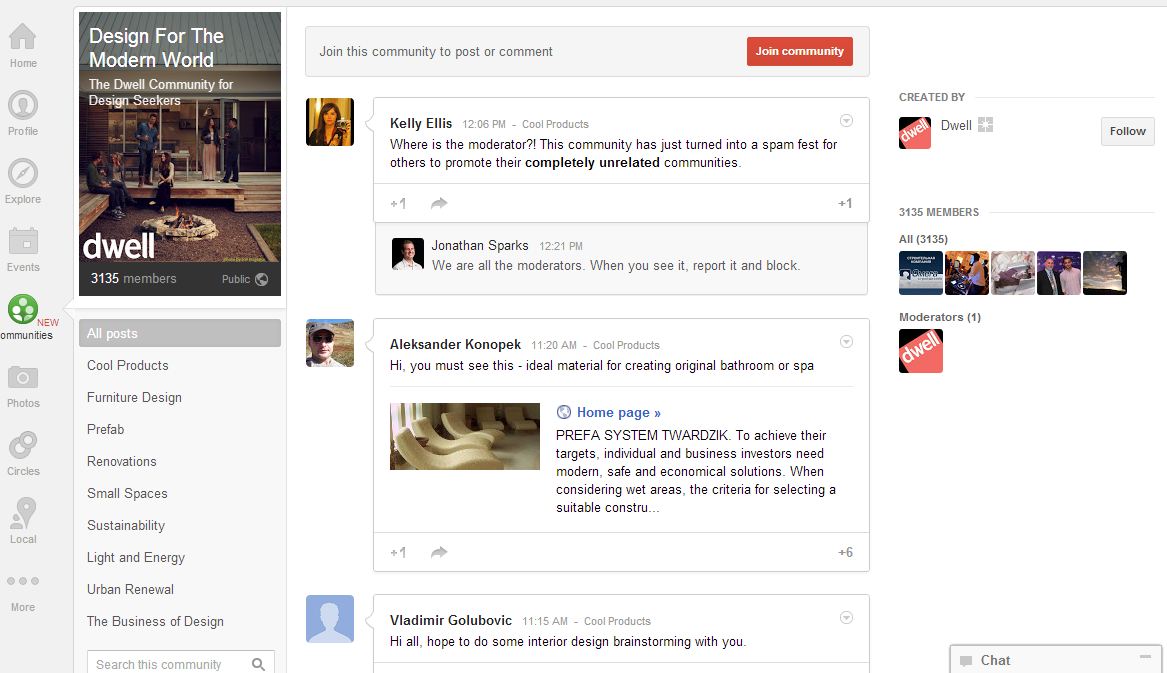
Task: Click the Join community button
Action: (799, 49)
